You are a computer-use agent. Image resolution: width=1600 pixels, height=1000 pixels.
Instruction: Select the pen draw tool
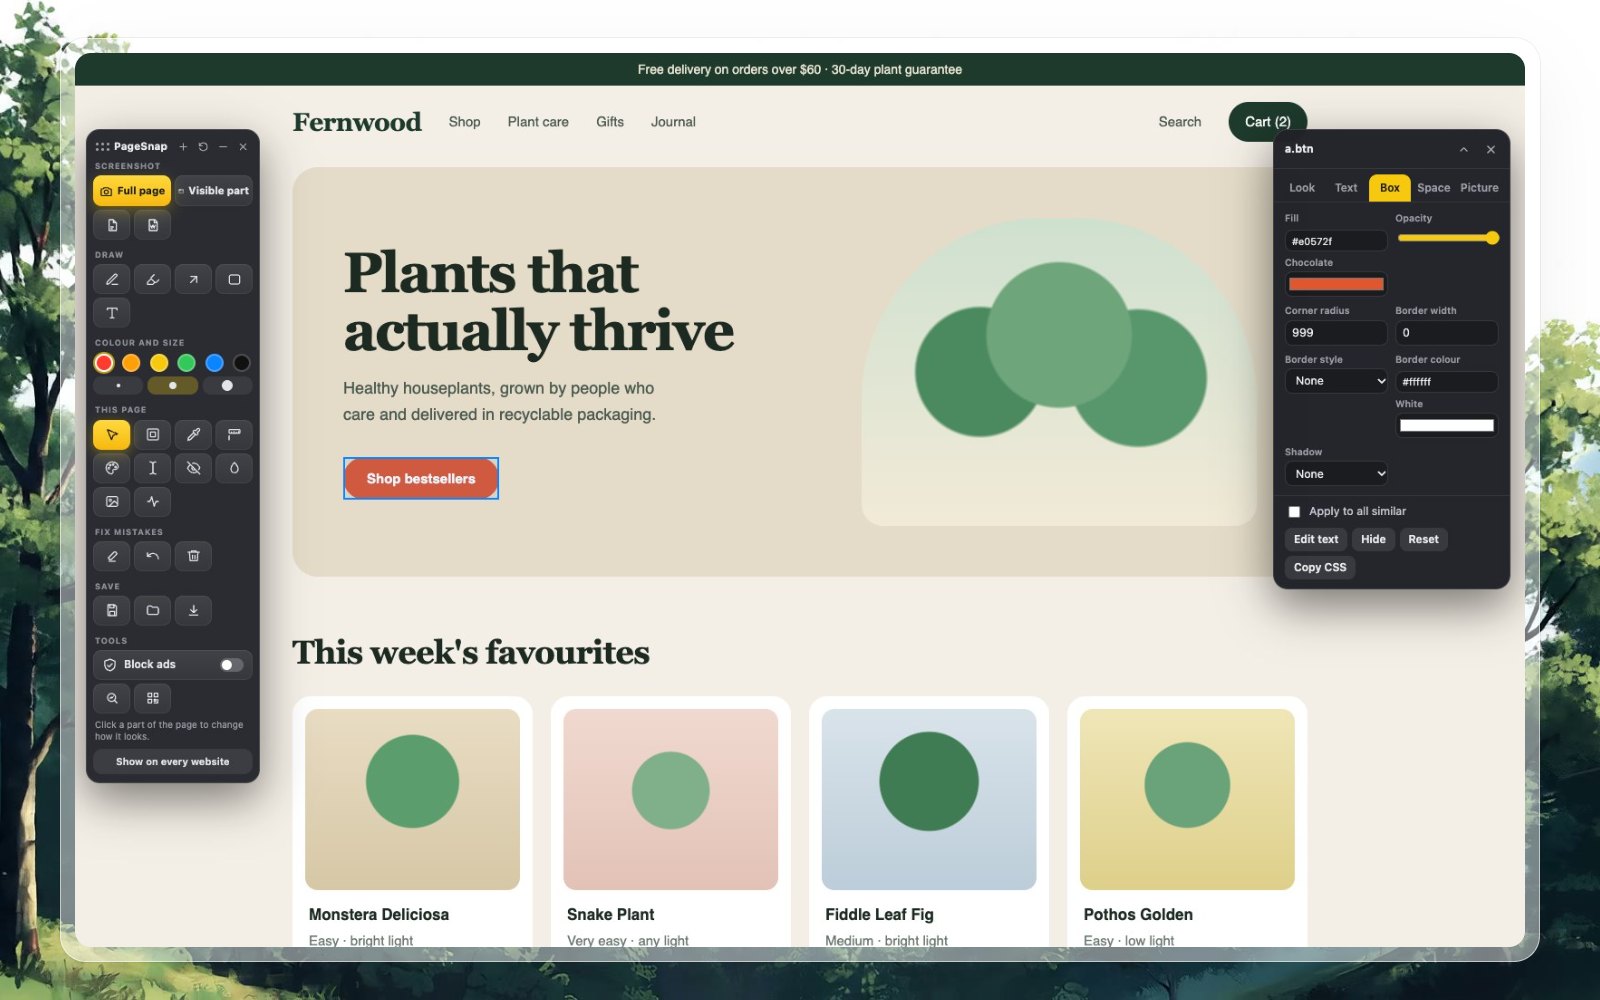(x=112, y=280)
